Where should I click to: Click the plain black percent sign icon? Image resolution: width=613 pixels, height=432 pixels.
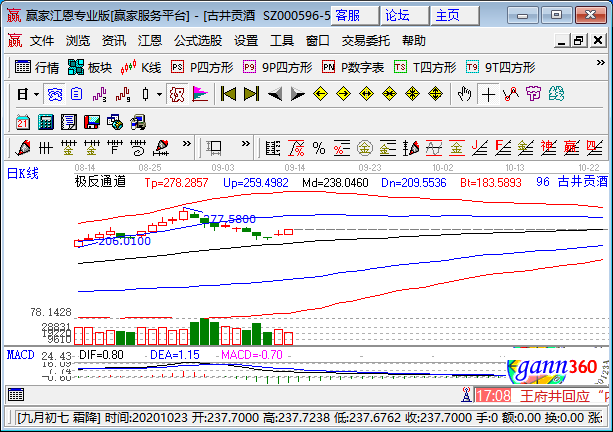319,148
